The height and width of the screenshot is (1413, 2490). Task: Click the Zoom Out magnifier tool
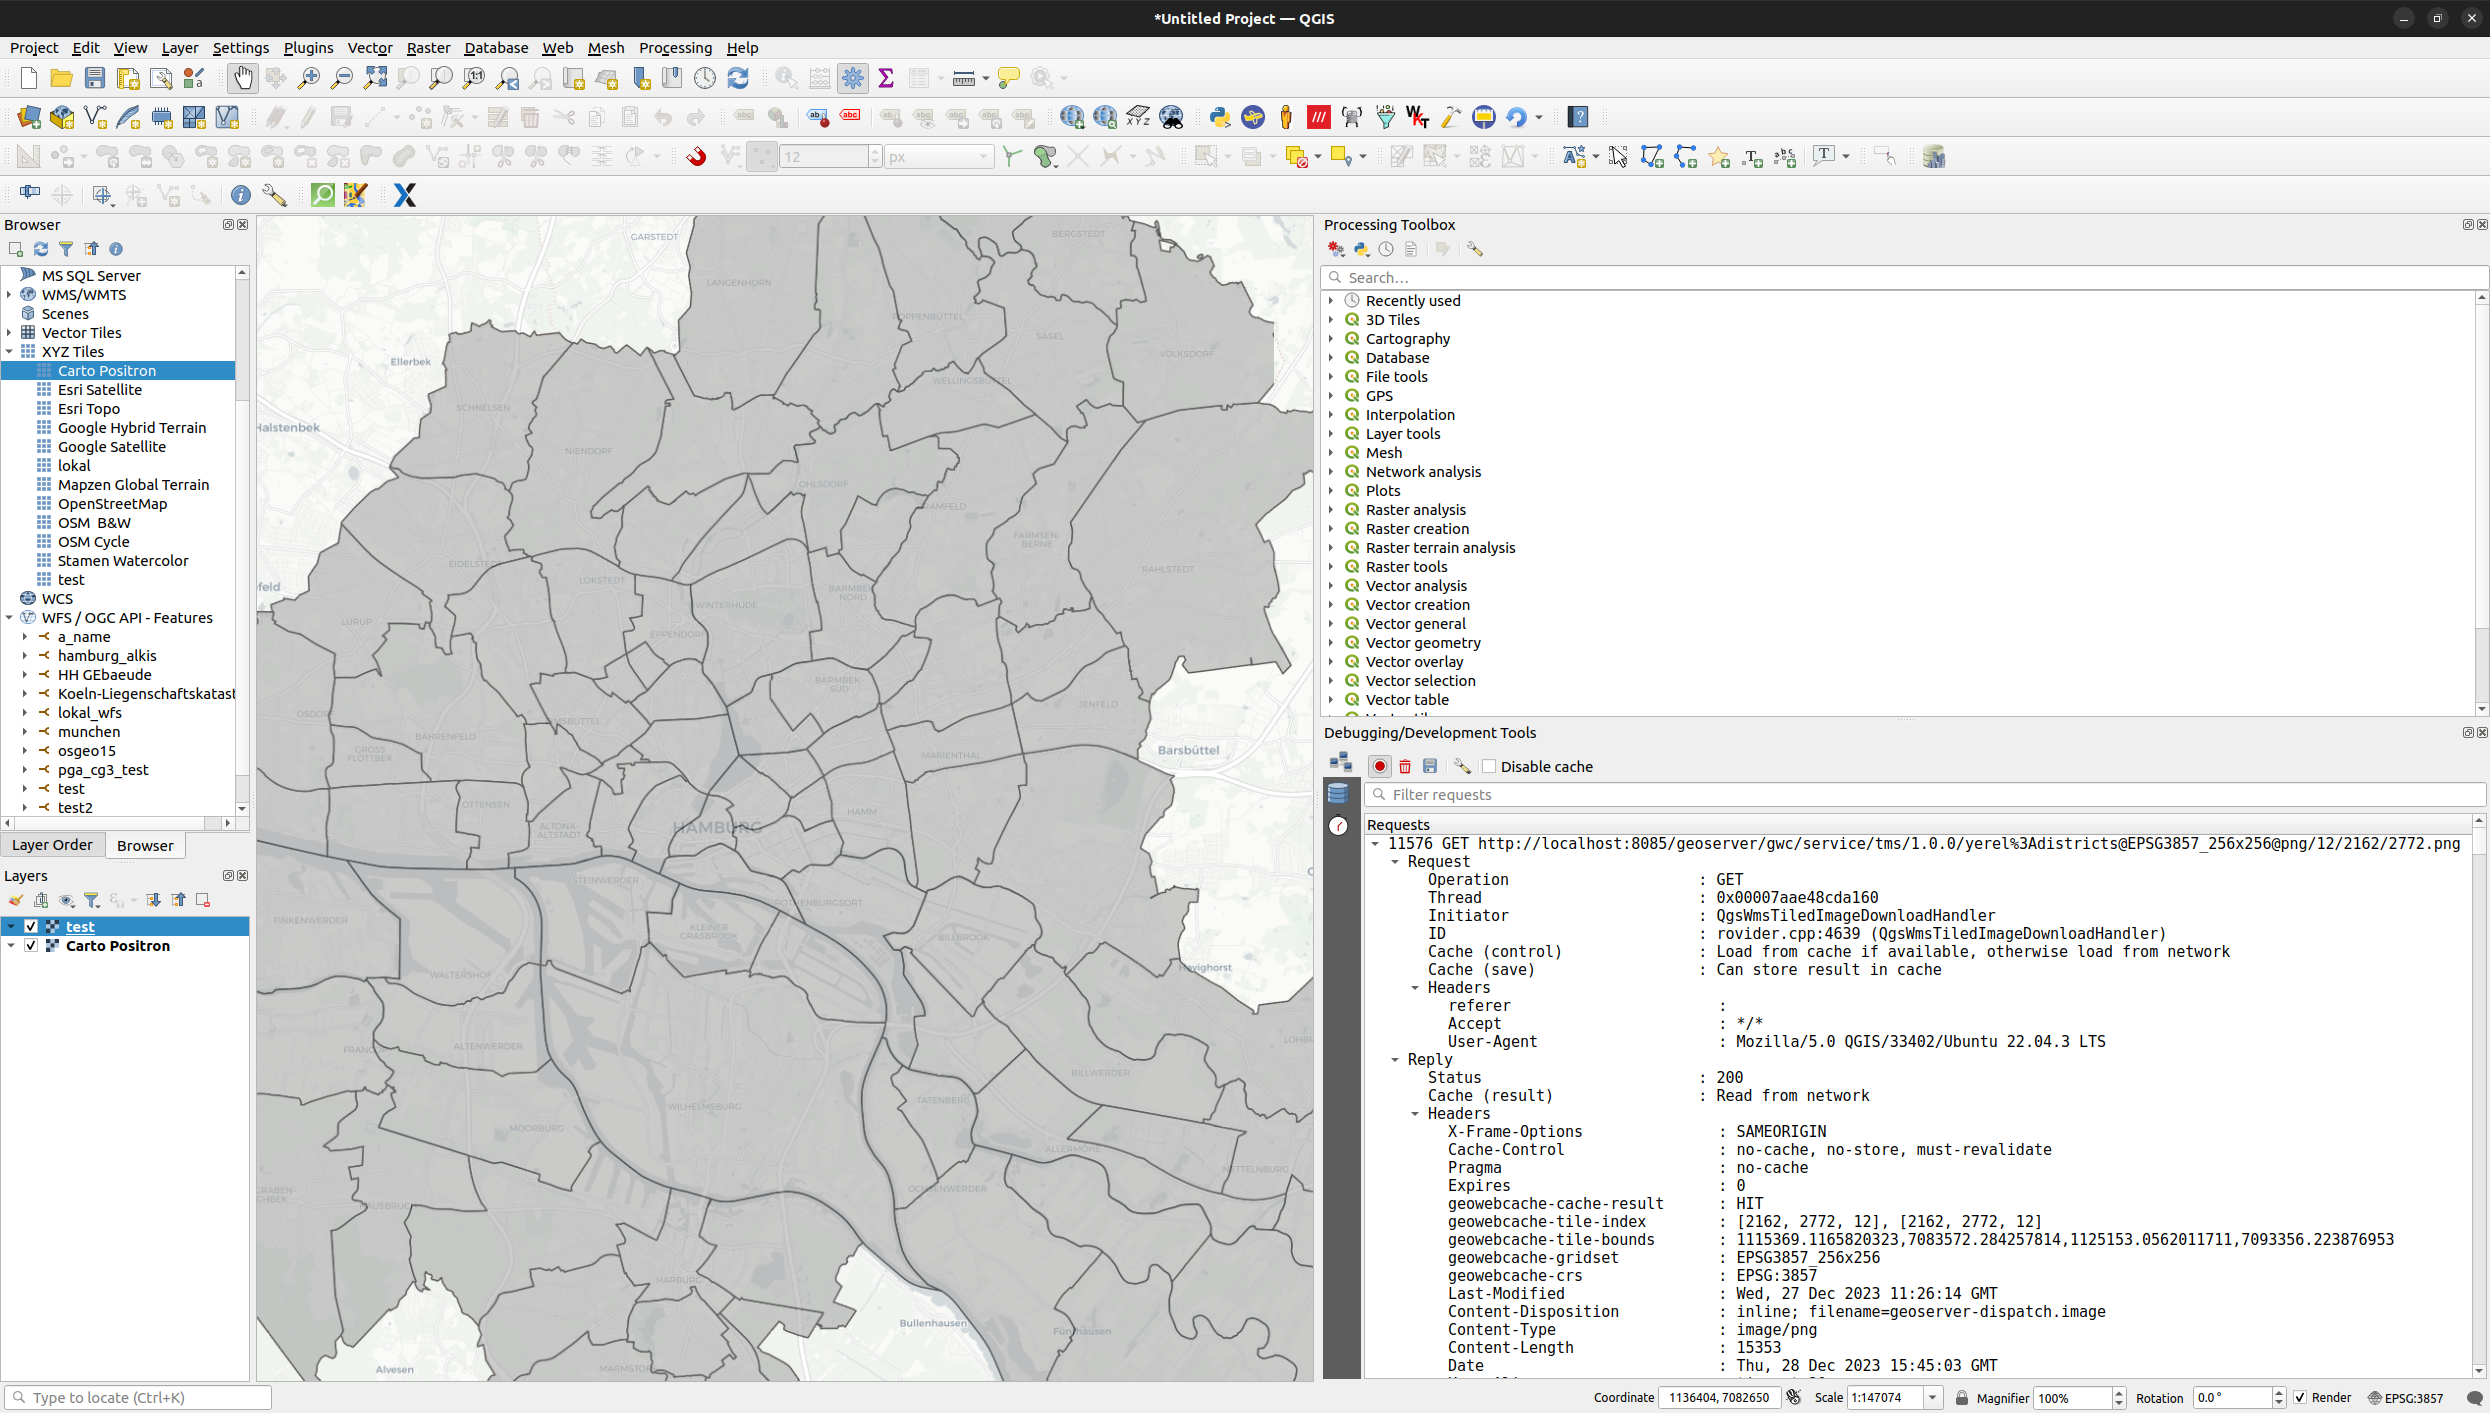[342, 78]
